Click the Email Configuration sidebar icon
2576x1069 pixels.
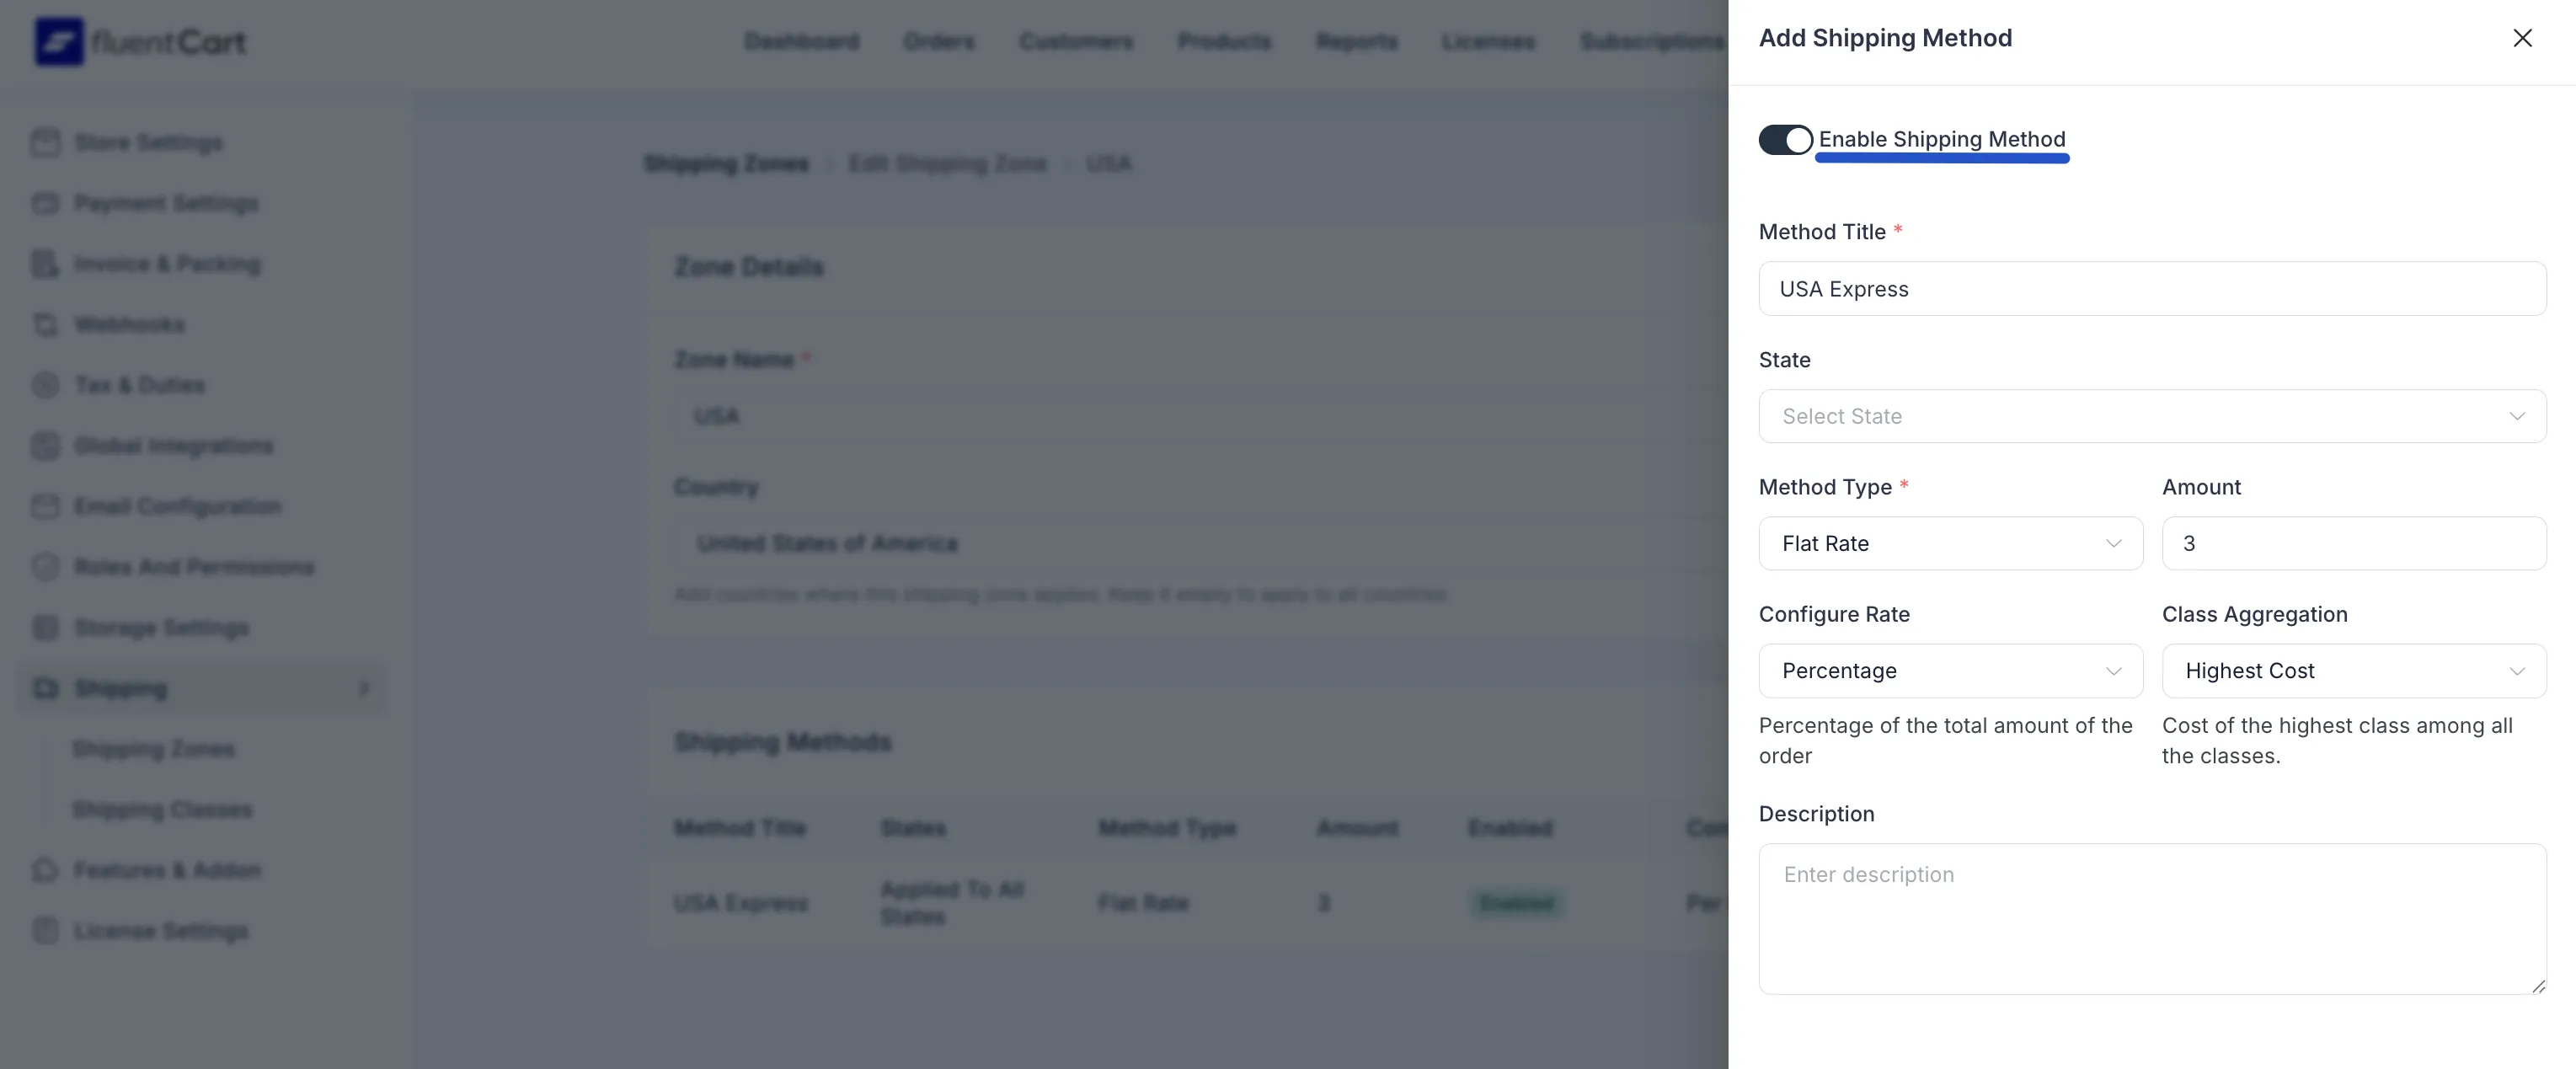click(45, 506)
